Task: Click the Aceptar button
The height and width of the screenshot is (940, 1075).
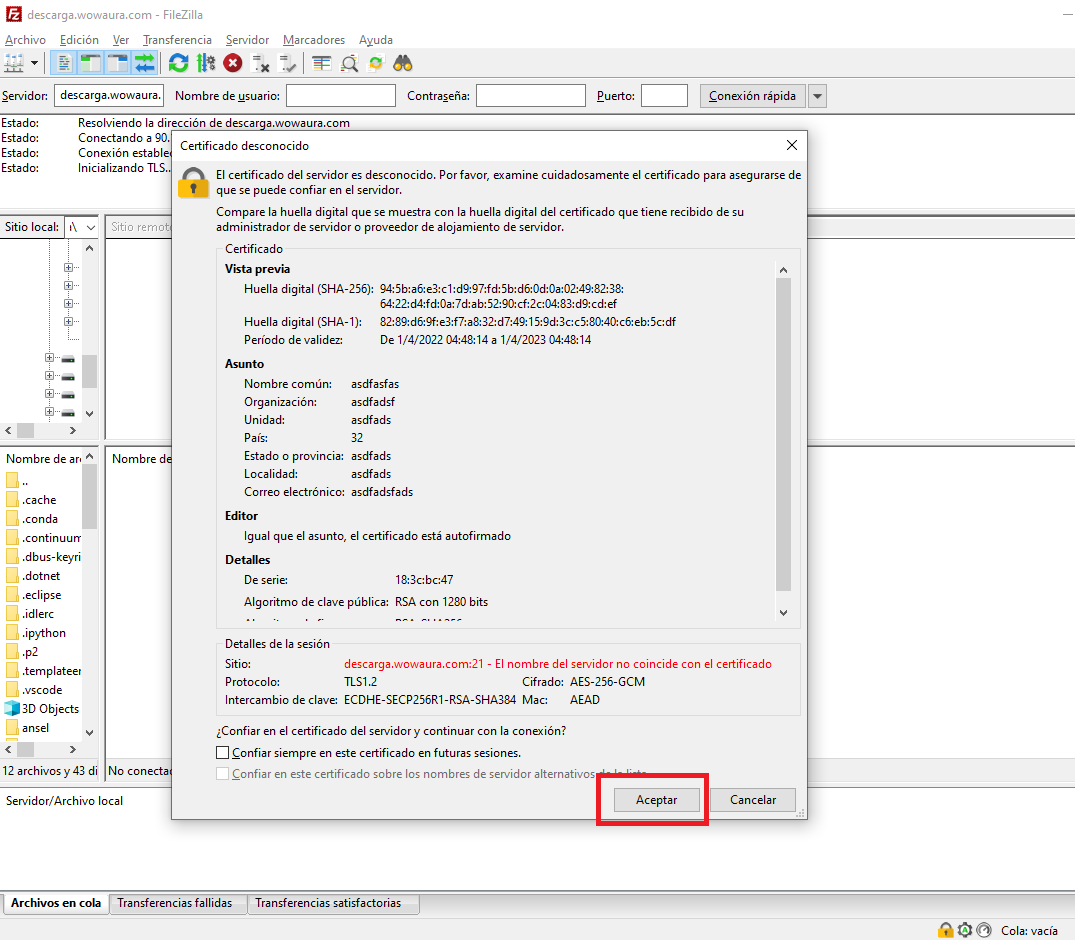Action: click(656, 799)
